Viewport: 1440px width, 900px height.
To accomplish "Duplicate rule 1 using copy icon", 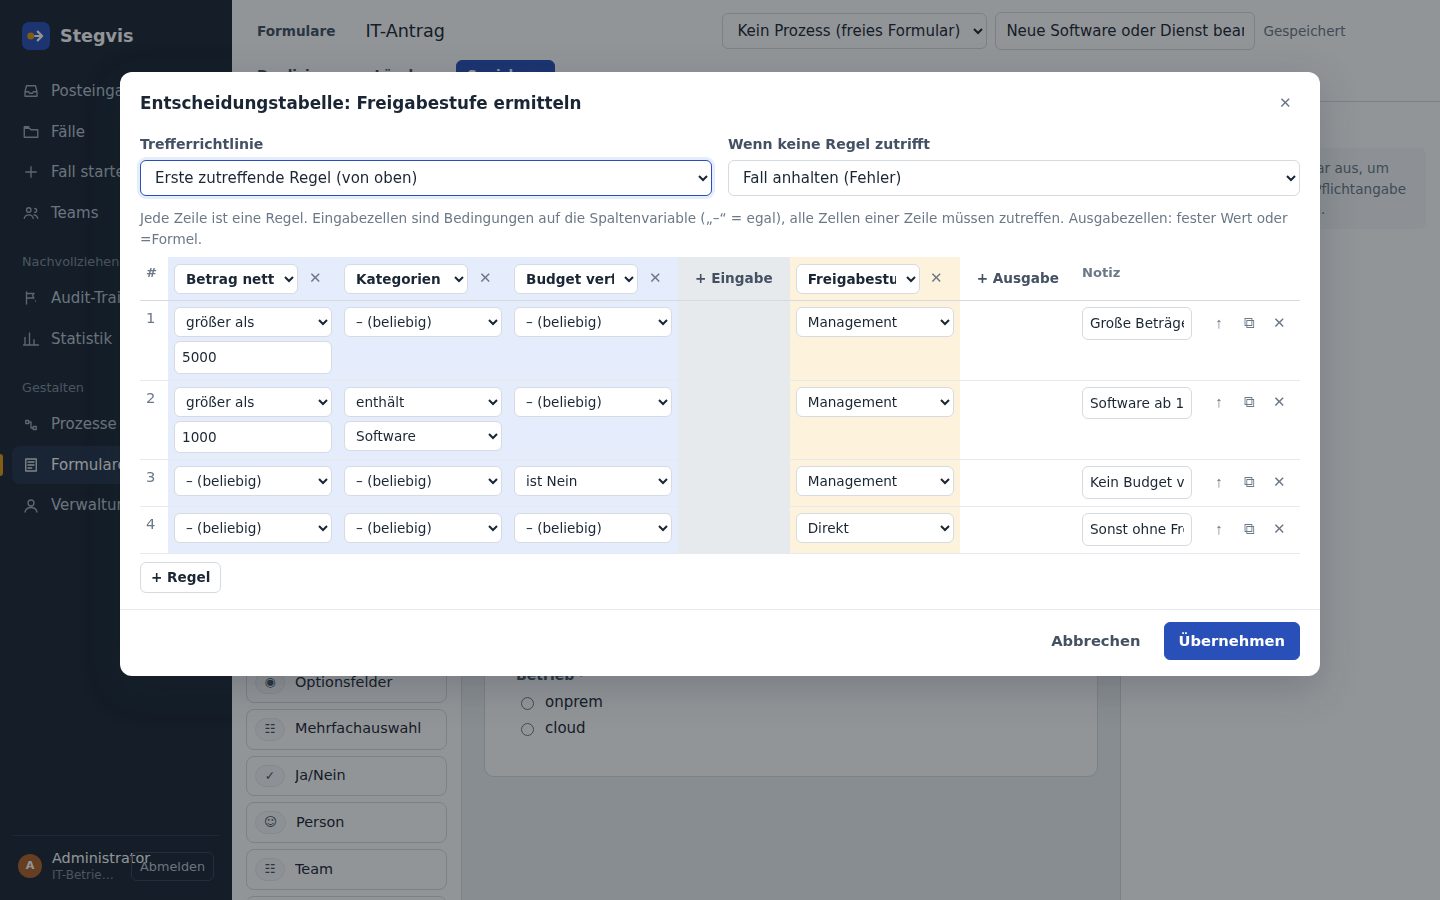I will [1249, 323].
